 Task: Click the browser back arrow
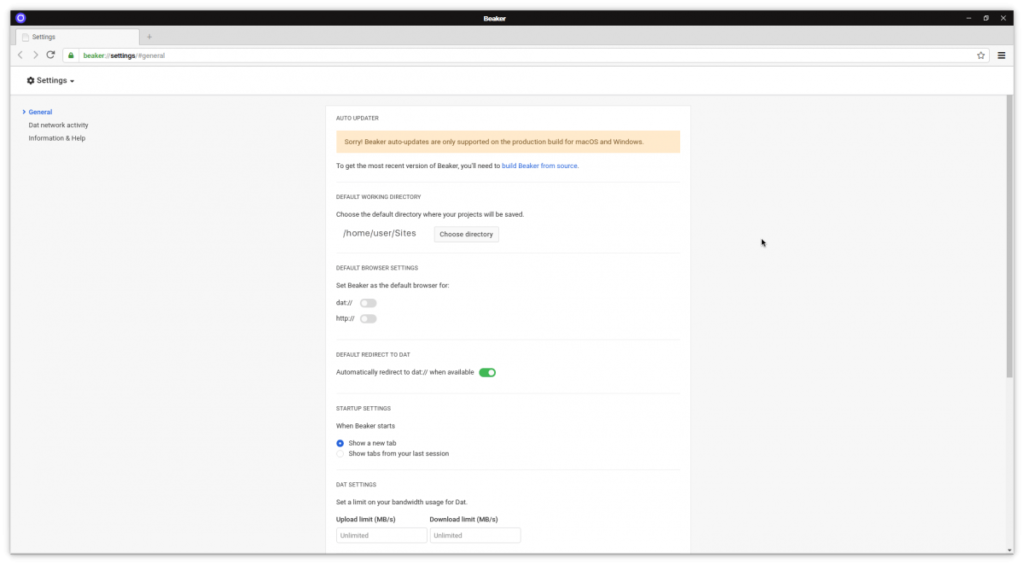20,56
